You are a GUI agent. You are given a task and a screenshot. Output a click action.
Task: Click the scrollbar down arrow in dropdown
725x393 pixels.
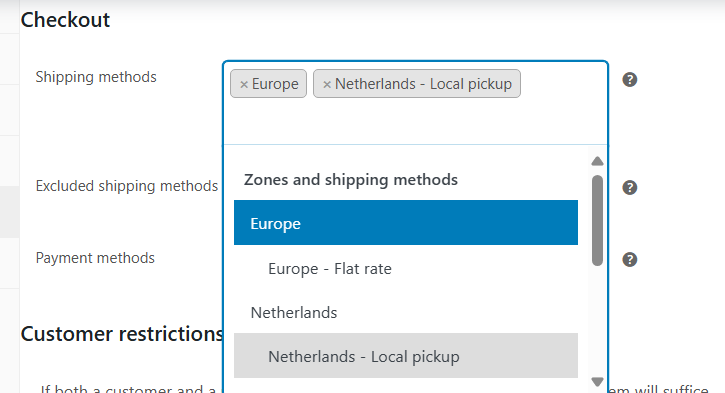(x=597, y=381)
